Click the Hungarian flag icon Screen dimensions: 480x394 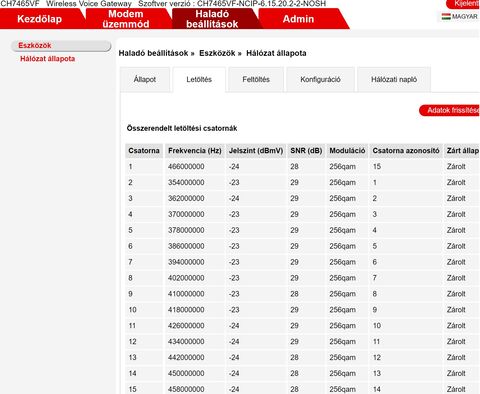[x=446, y=16]
